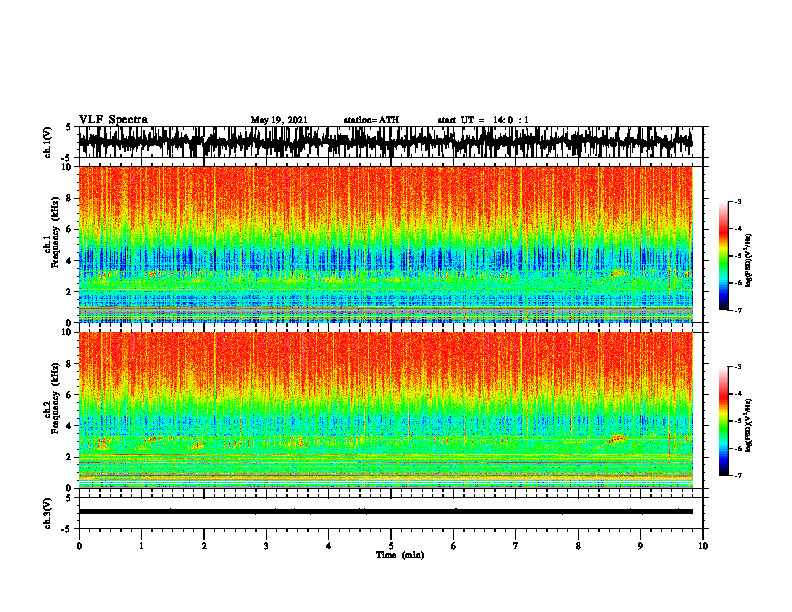Click the "-3" label on ch.1 color scale
Viewport: 792px width, 612px height.
pos(738,202)
